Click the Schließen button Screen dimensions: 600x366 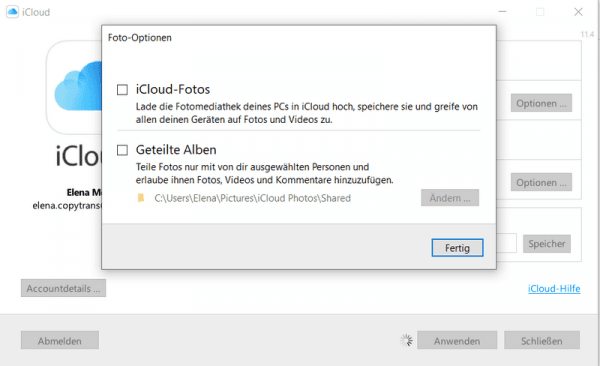click(x=542, y=340)
